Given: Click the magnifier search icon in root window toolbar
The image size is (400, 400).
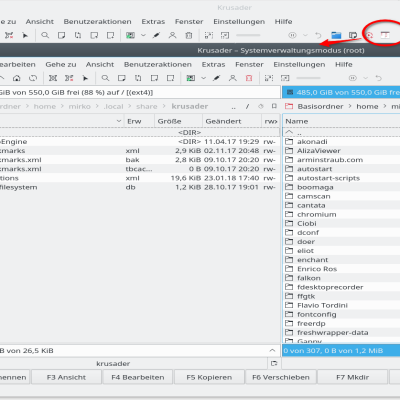Looking at the screenshot, I should [105, 78].
